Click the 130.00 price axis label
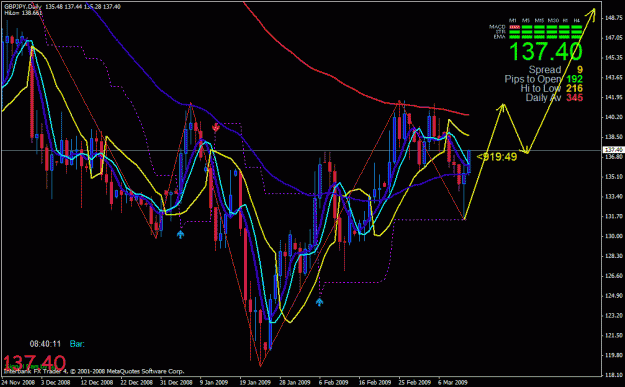 pos(614,236)
